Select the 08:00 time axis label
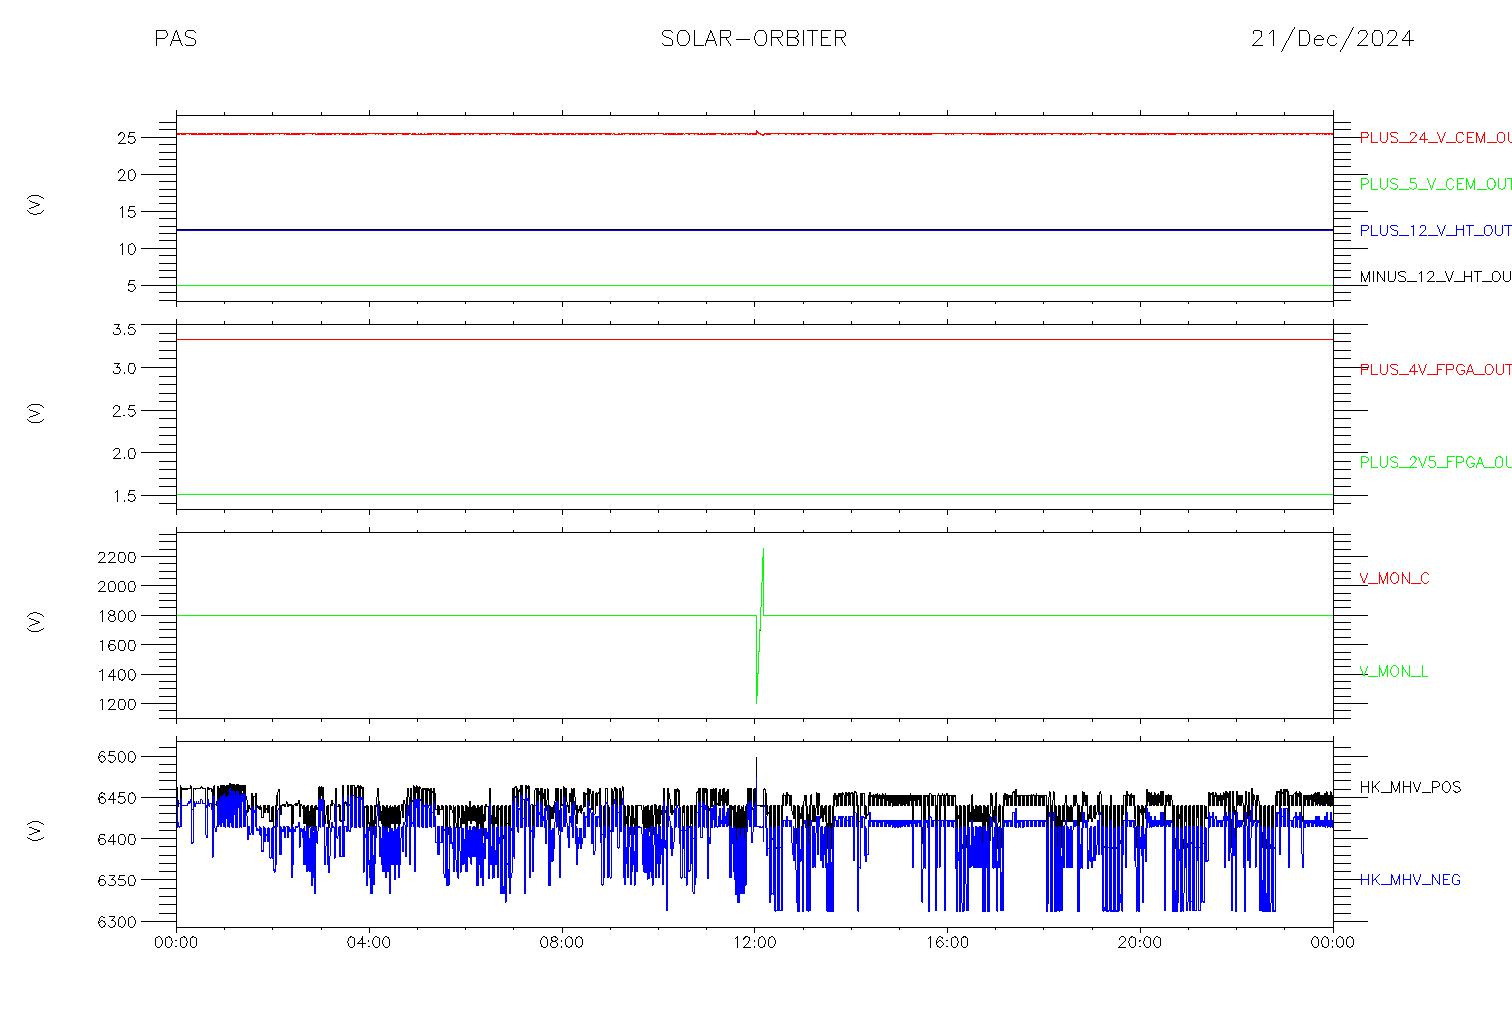Viewport: 1512px width, 1020px height. [562, 942]
